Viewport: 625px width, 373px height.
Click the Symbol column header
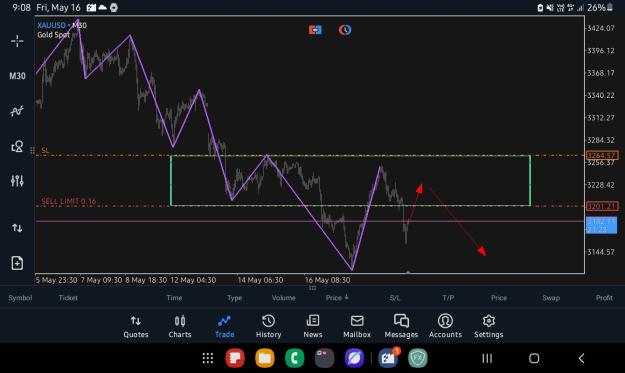(20, 298)
